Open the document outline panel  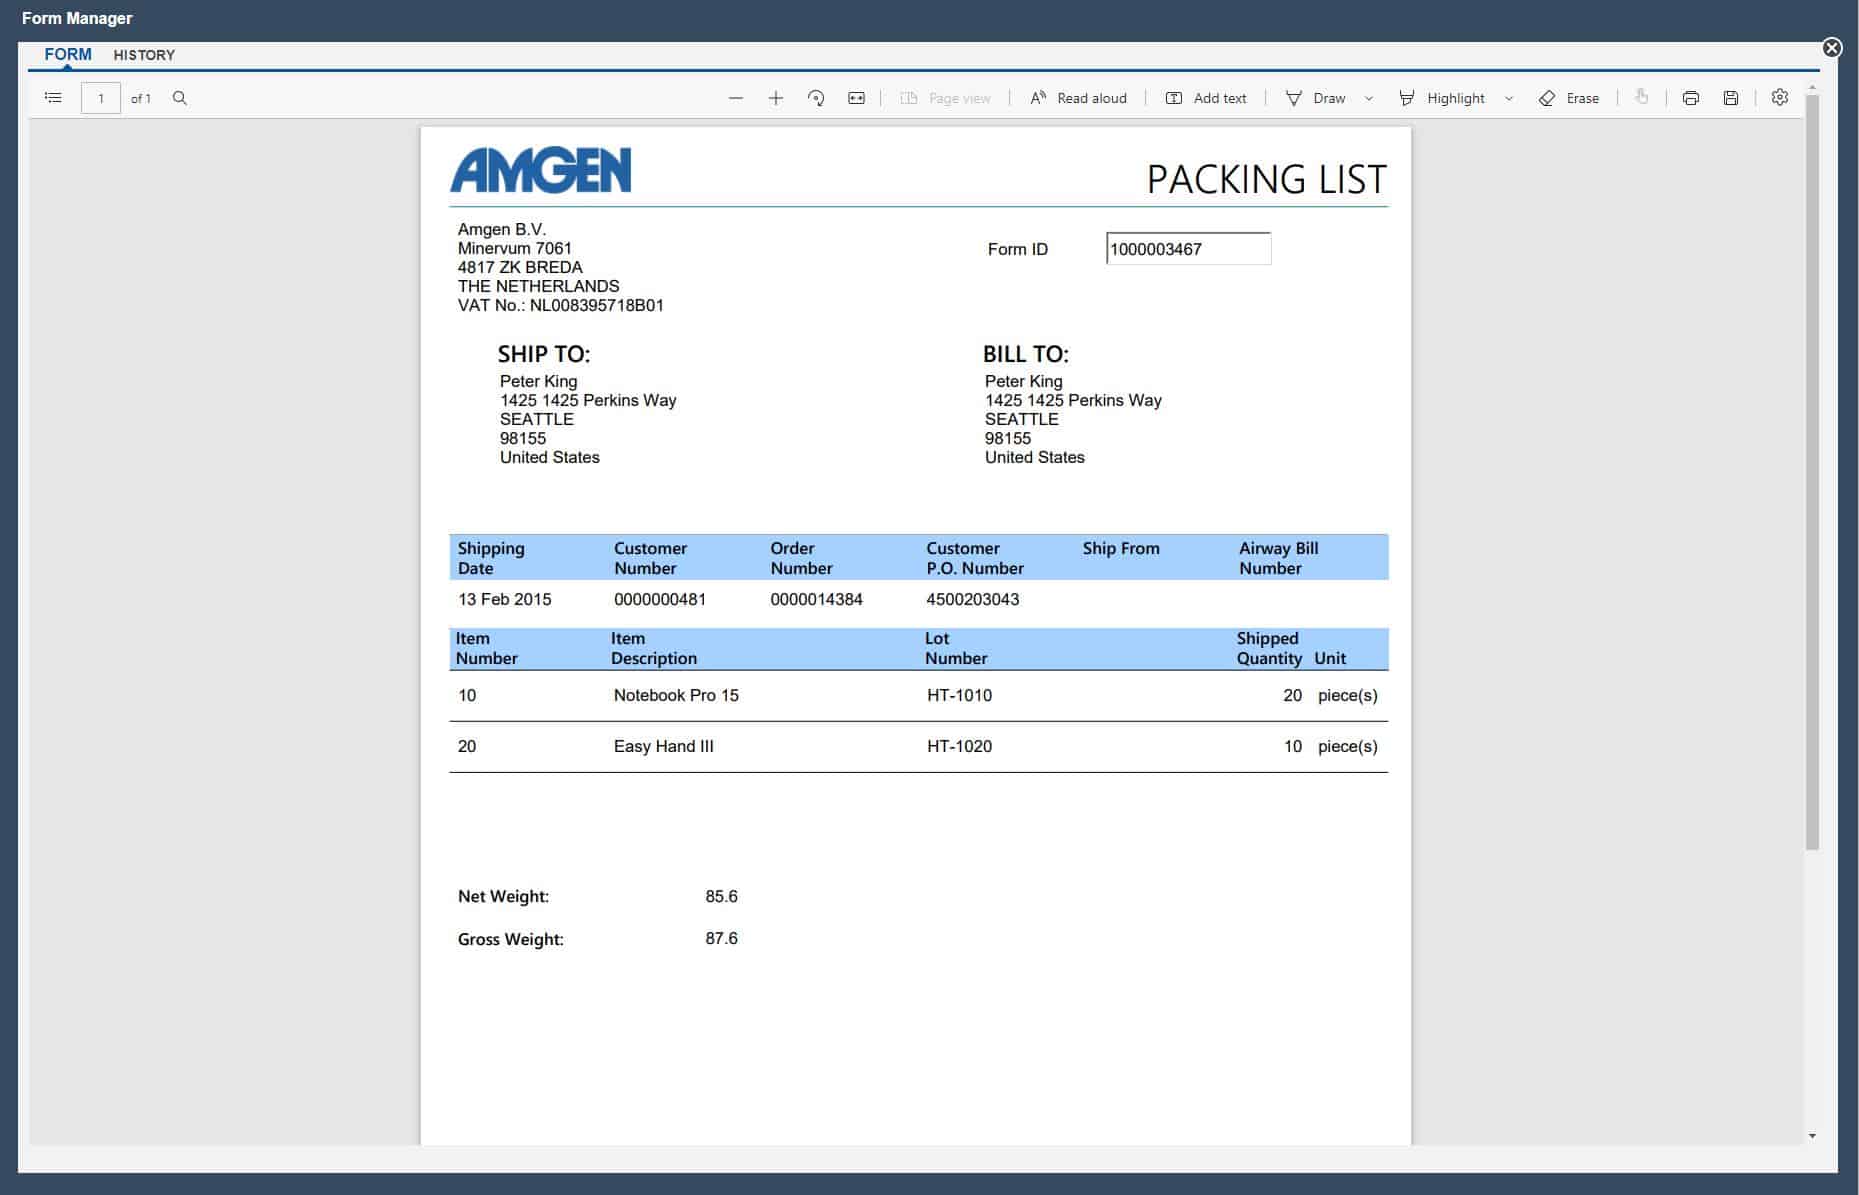[x=52, y=97]
